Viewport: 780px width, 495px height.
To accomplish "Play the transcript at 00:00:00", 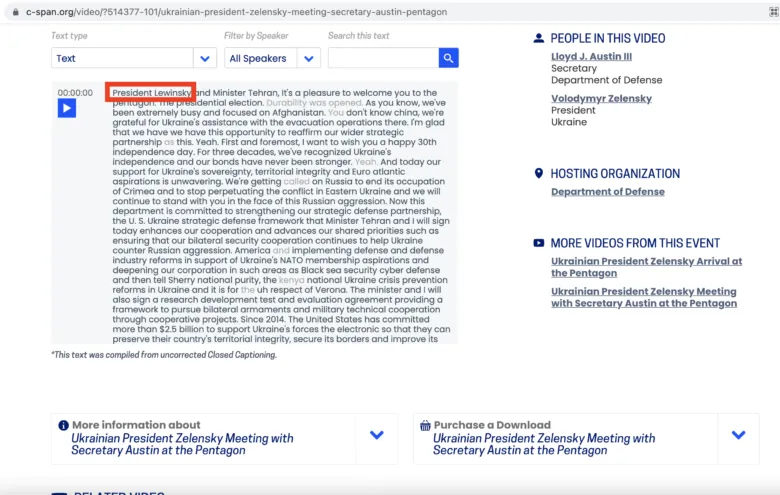I will 67,108.
